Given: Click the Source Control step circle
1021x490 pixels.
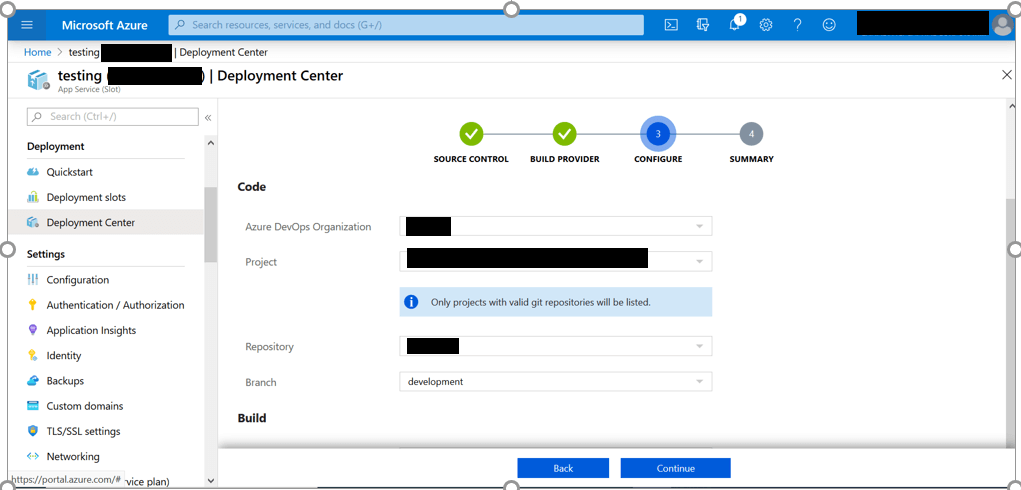Looking at the screenshot, I should [x=471, y=134].
